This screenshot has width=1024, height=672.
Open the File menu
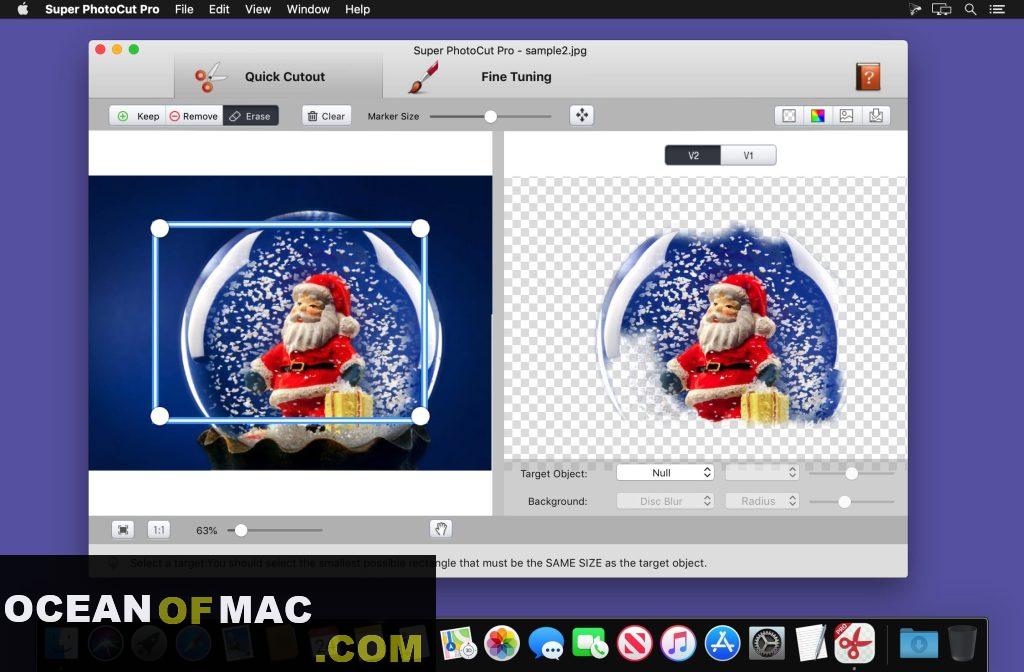[x=184, y=9]
